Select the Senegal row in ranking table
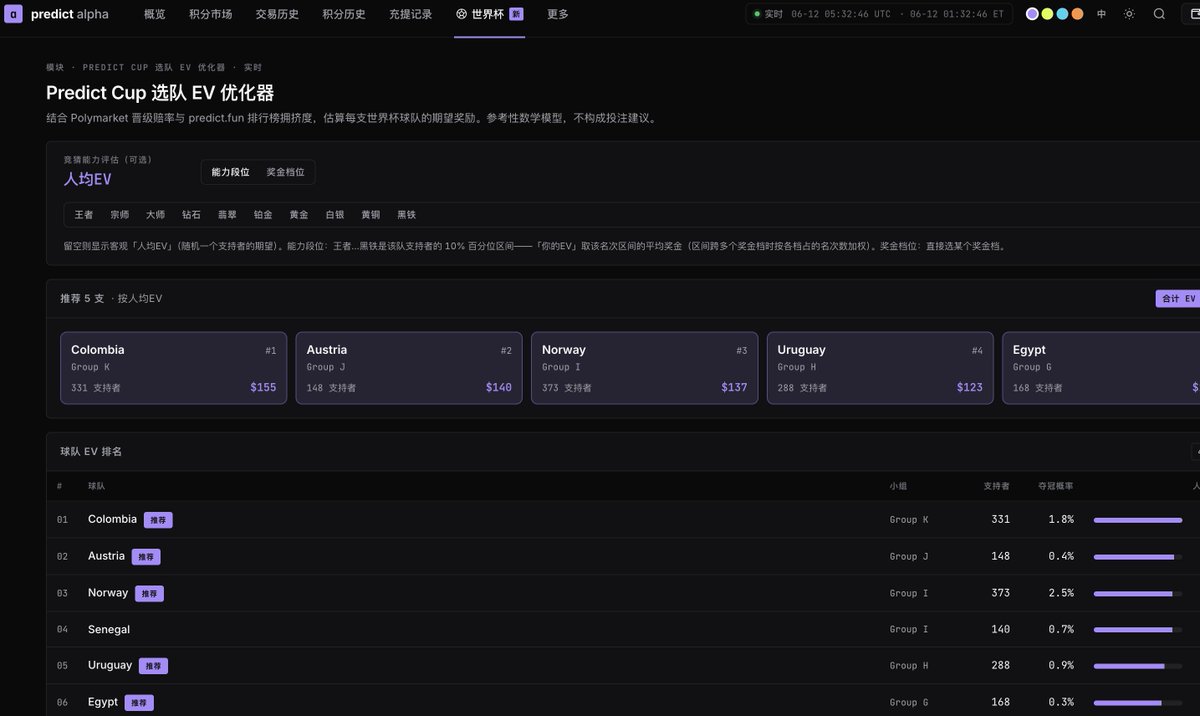 click(623, 629)
